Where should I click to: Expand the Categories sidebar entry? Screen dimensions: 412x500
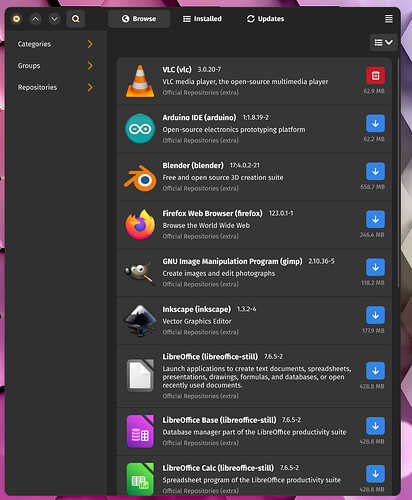click(55, 44)
